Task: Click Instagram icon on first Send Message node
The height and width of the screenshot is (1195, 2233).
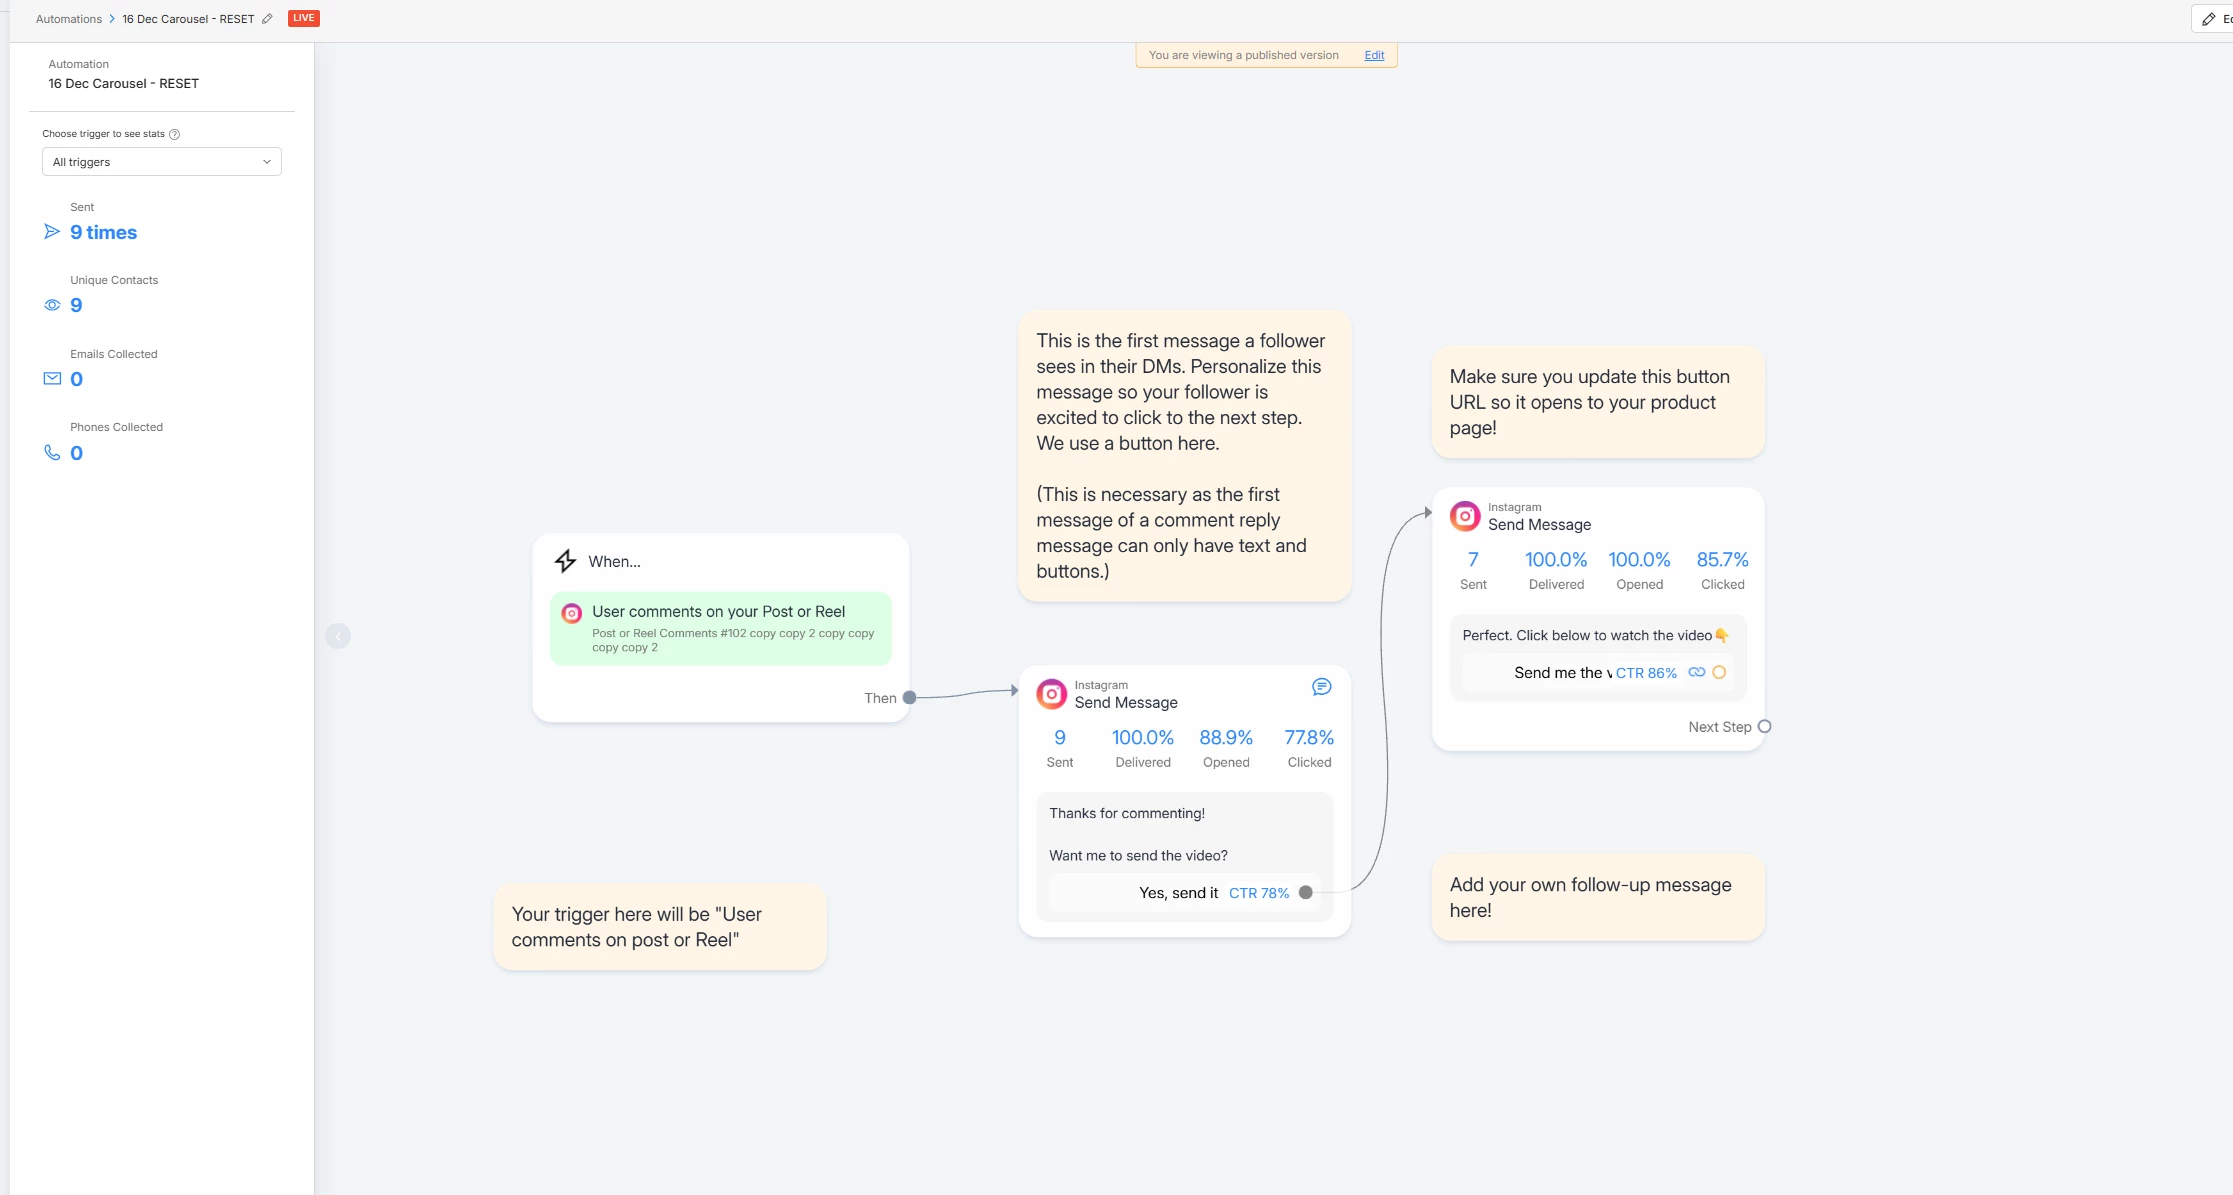Action: tap(1051, 694)
